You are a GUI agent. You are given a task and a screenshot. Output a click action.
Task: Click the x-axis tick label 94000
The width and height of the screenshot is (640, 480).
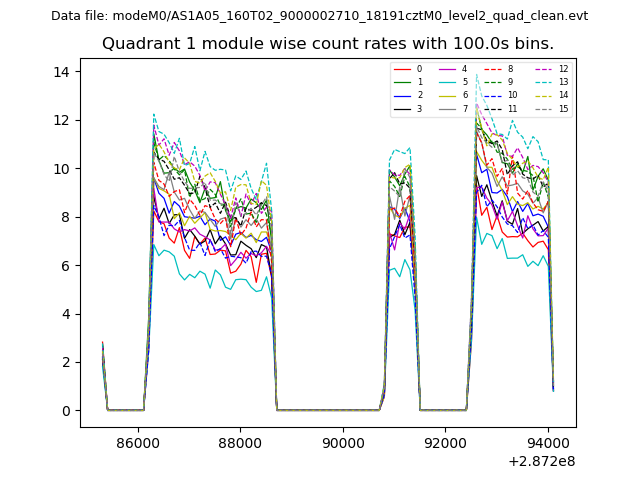pos(548,442)
